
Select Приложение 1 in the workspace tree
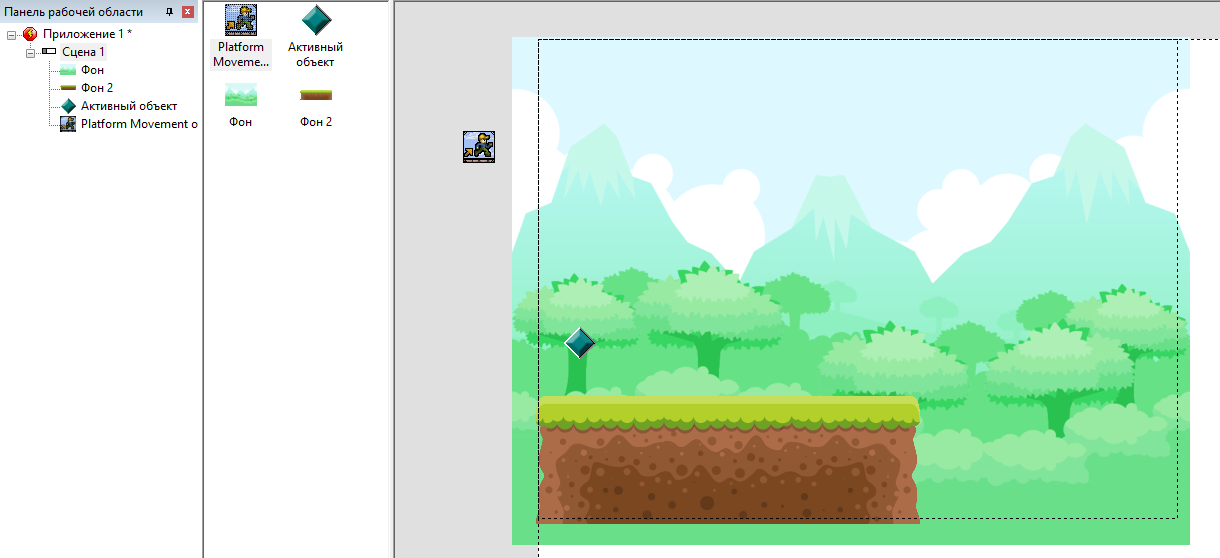pos(87,34)
